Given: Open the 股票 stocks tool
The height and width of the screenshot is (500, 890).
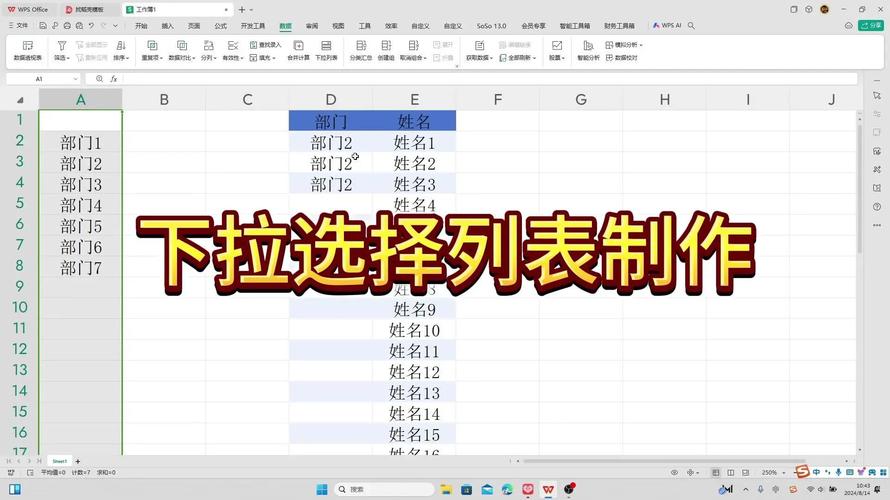Looking at the screenshot, I should pyautogui.click(x=557, y=51).
